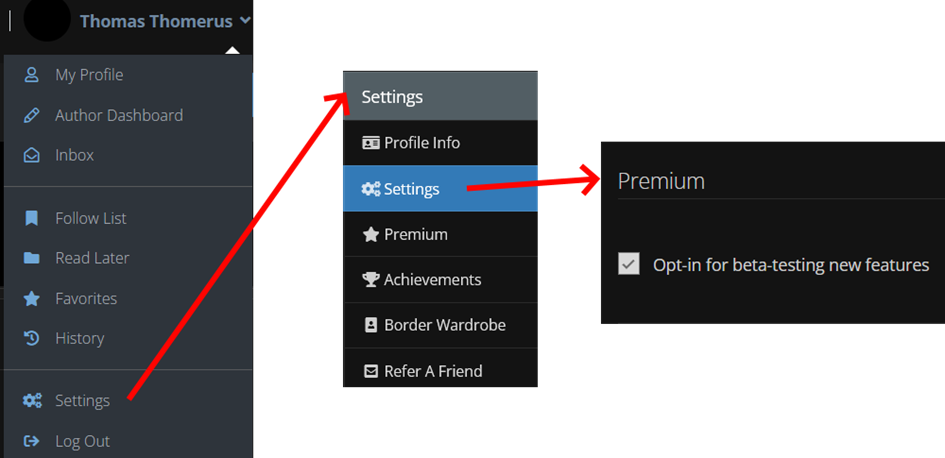Click the Thomas Thomerus username
Screen dimensions: 945x458
click(x=156, y=21)
